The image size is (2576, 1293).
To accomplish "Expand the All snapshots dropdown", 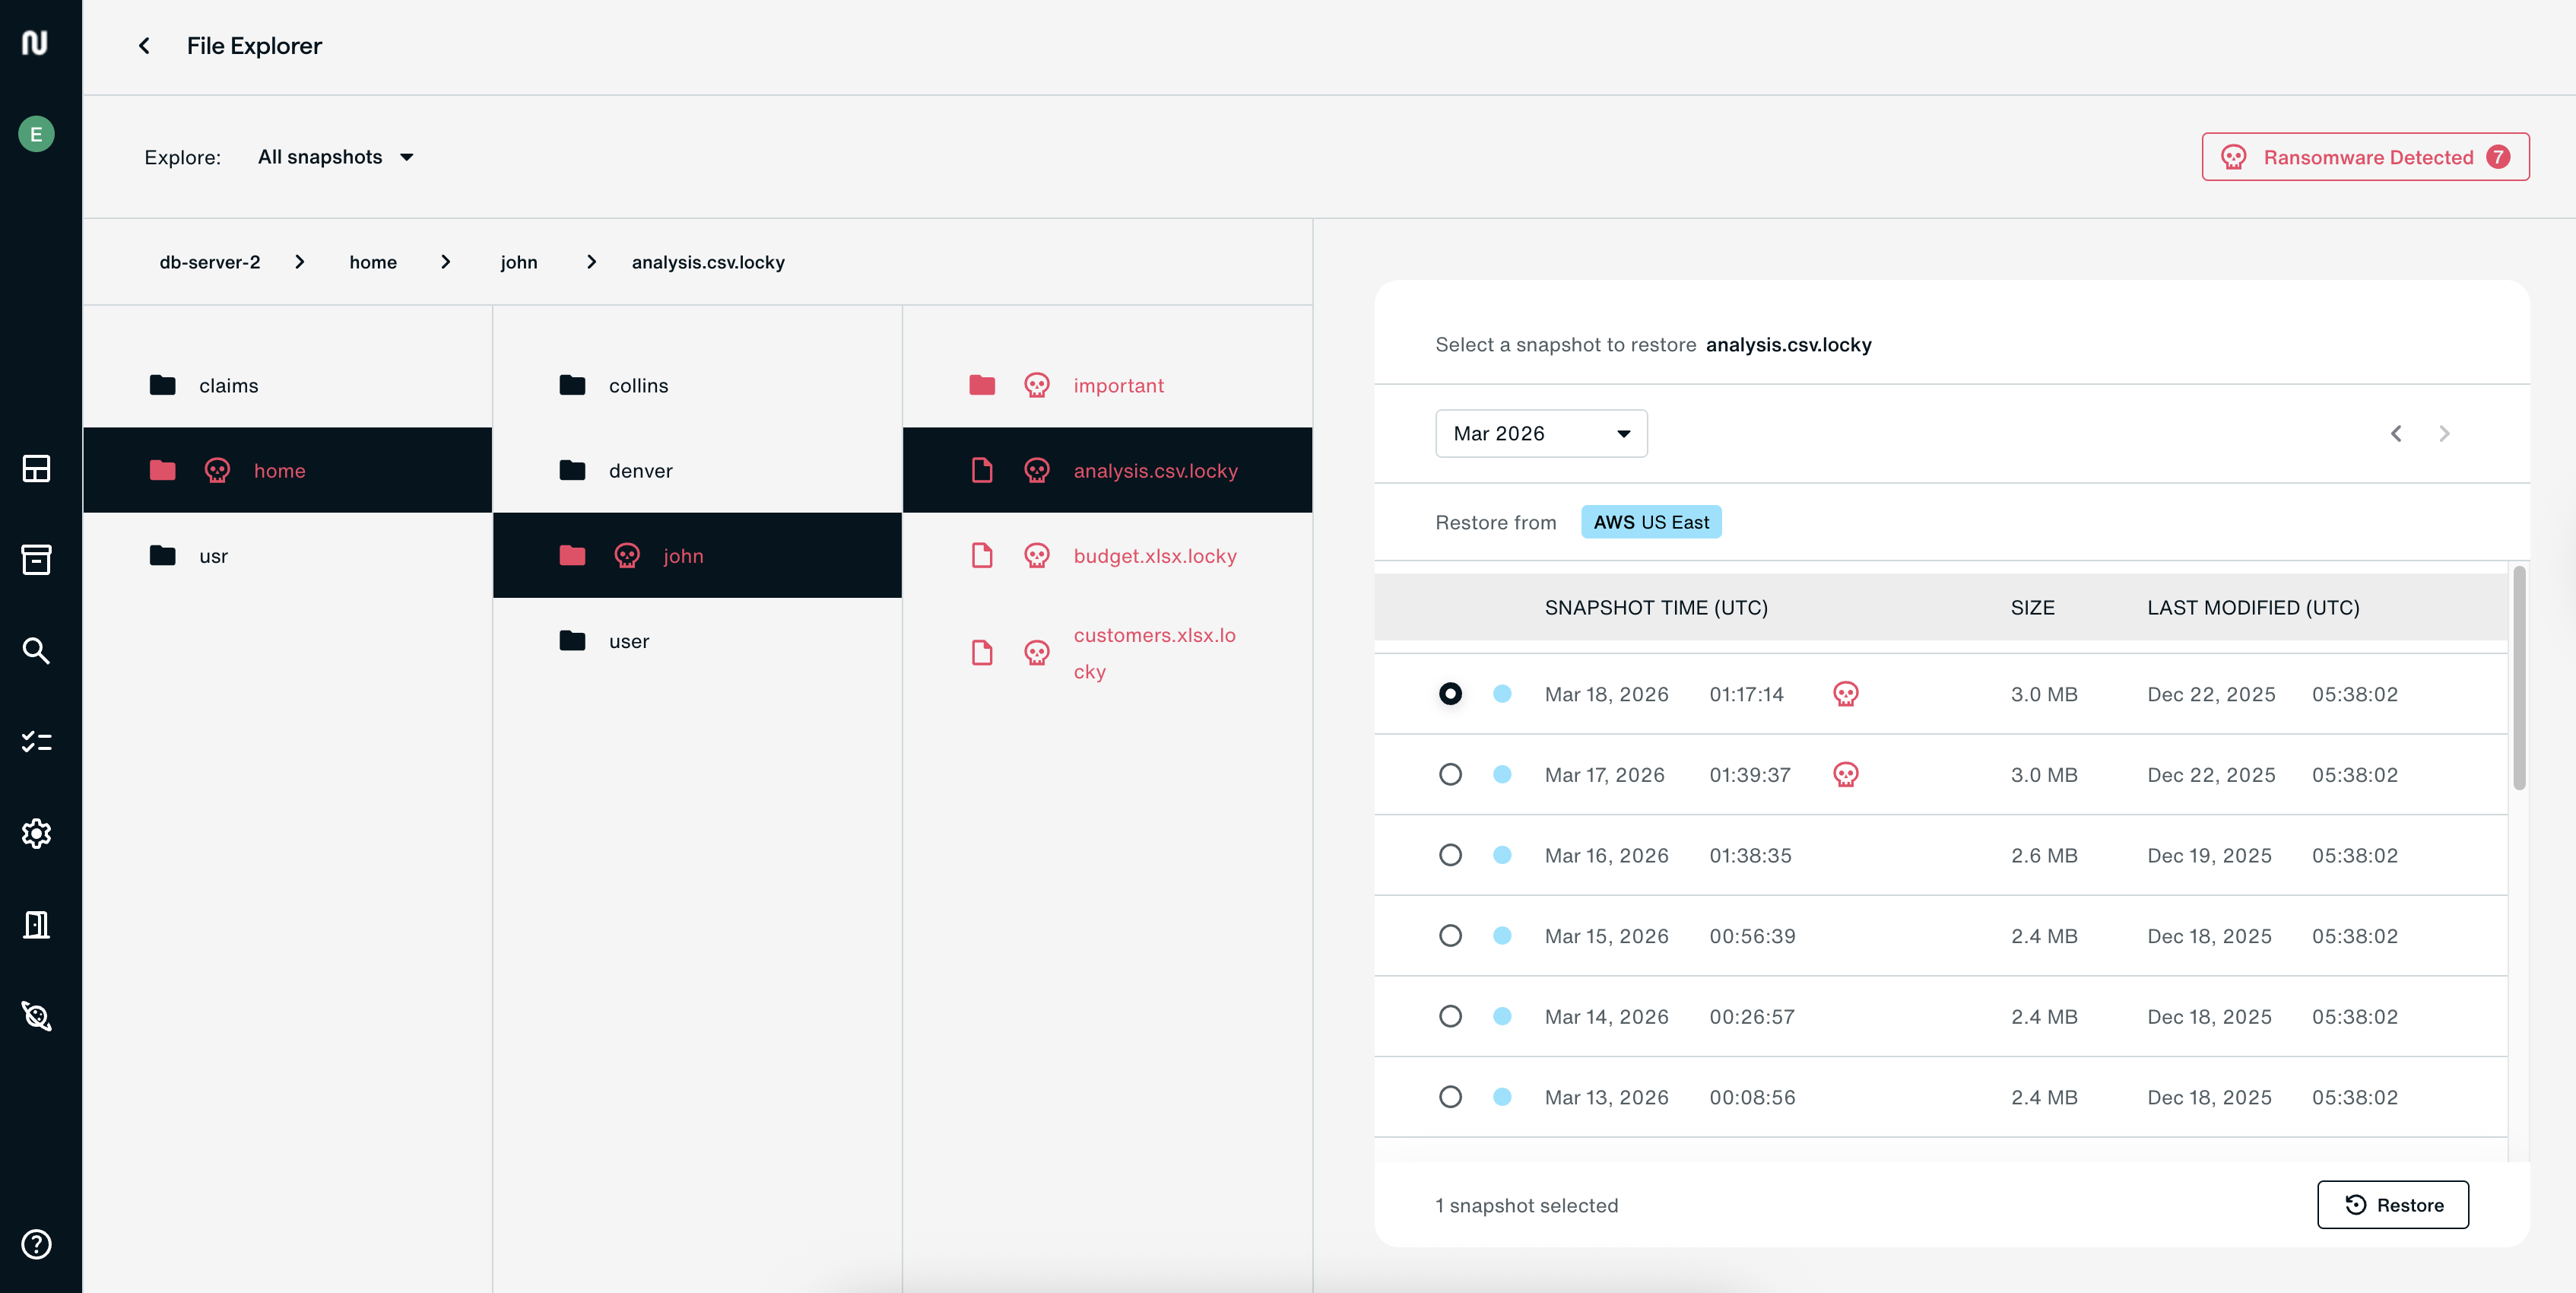I will click(x=335, y=157).
